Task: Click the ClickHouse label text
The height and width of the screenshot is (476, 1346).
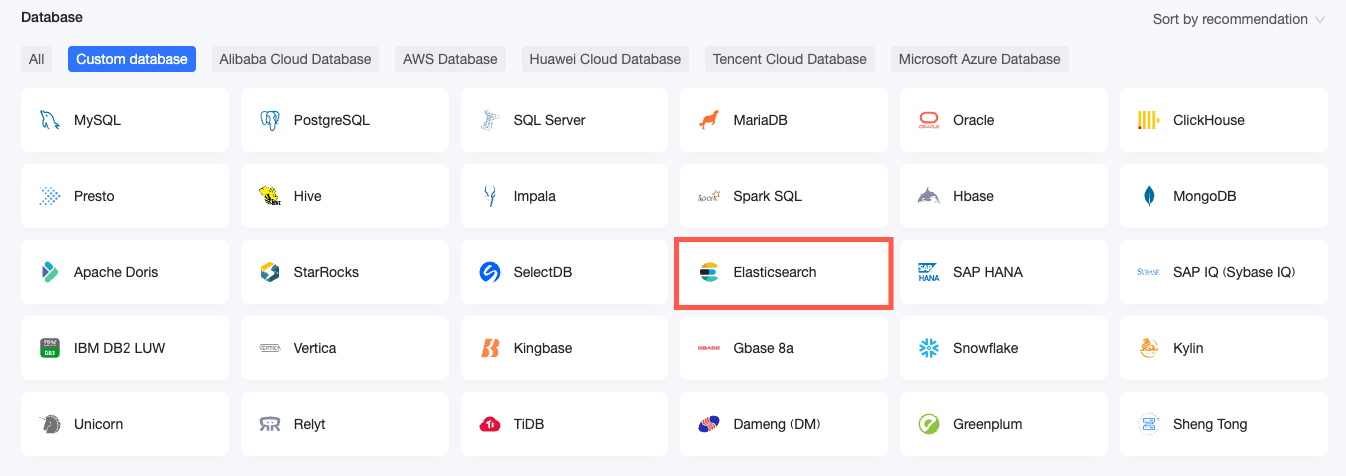Action: [1209, 120]
